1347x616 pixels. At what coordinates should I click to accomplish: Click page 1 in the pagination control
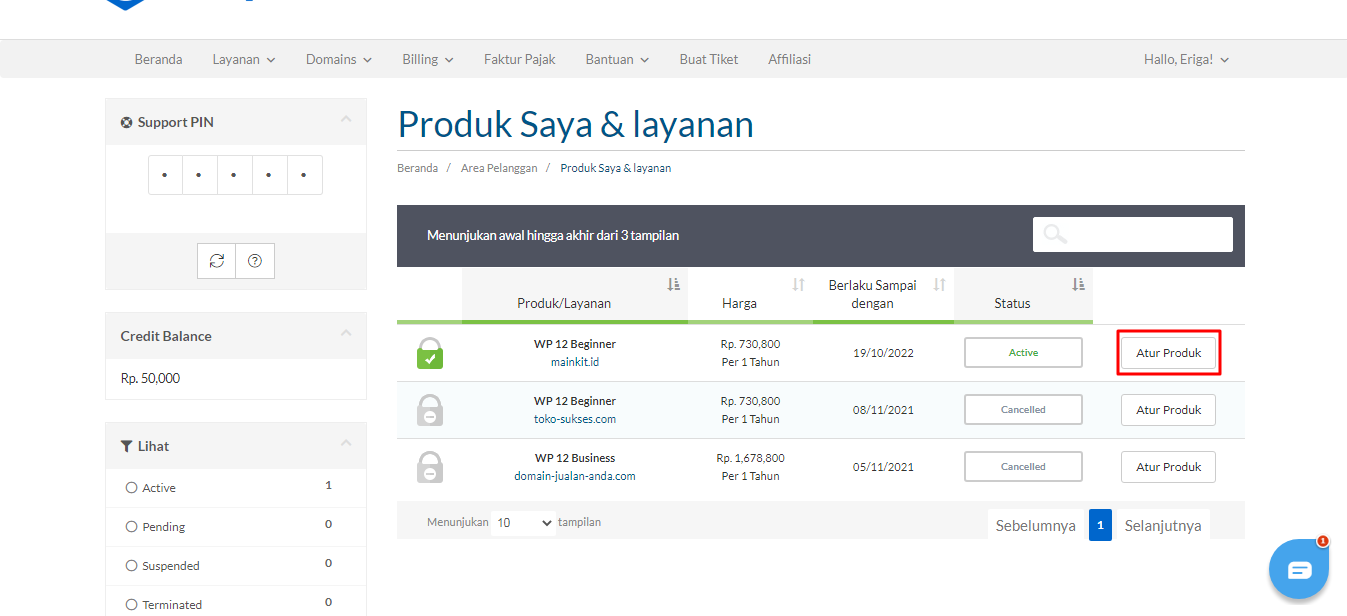tap(1100, 524)
